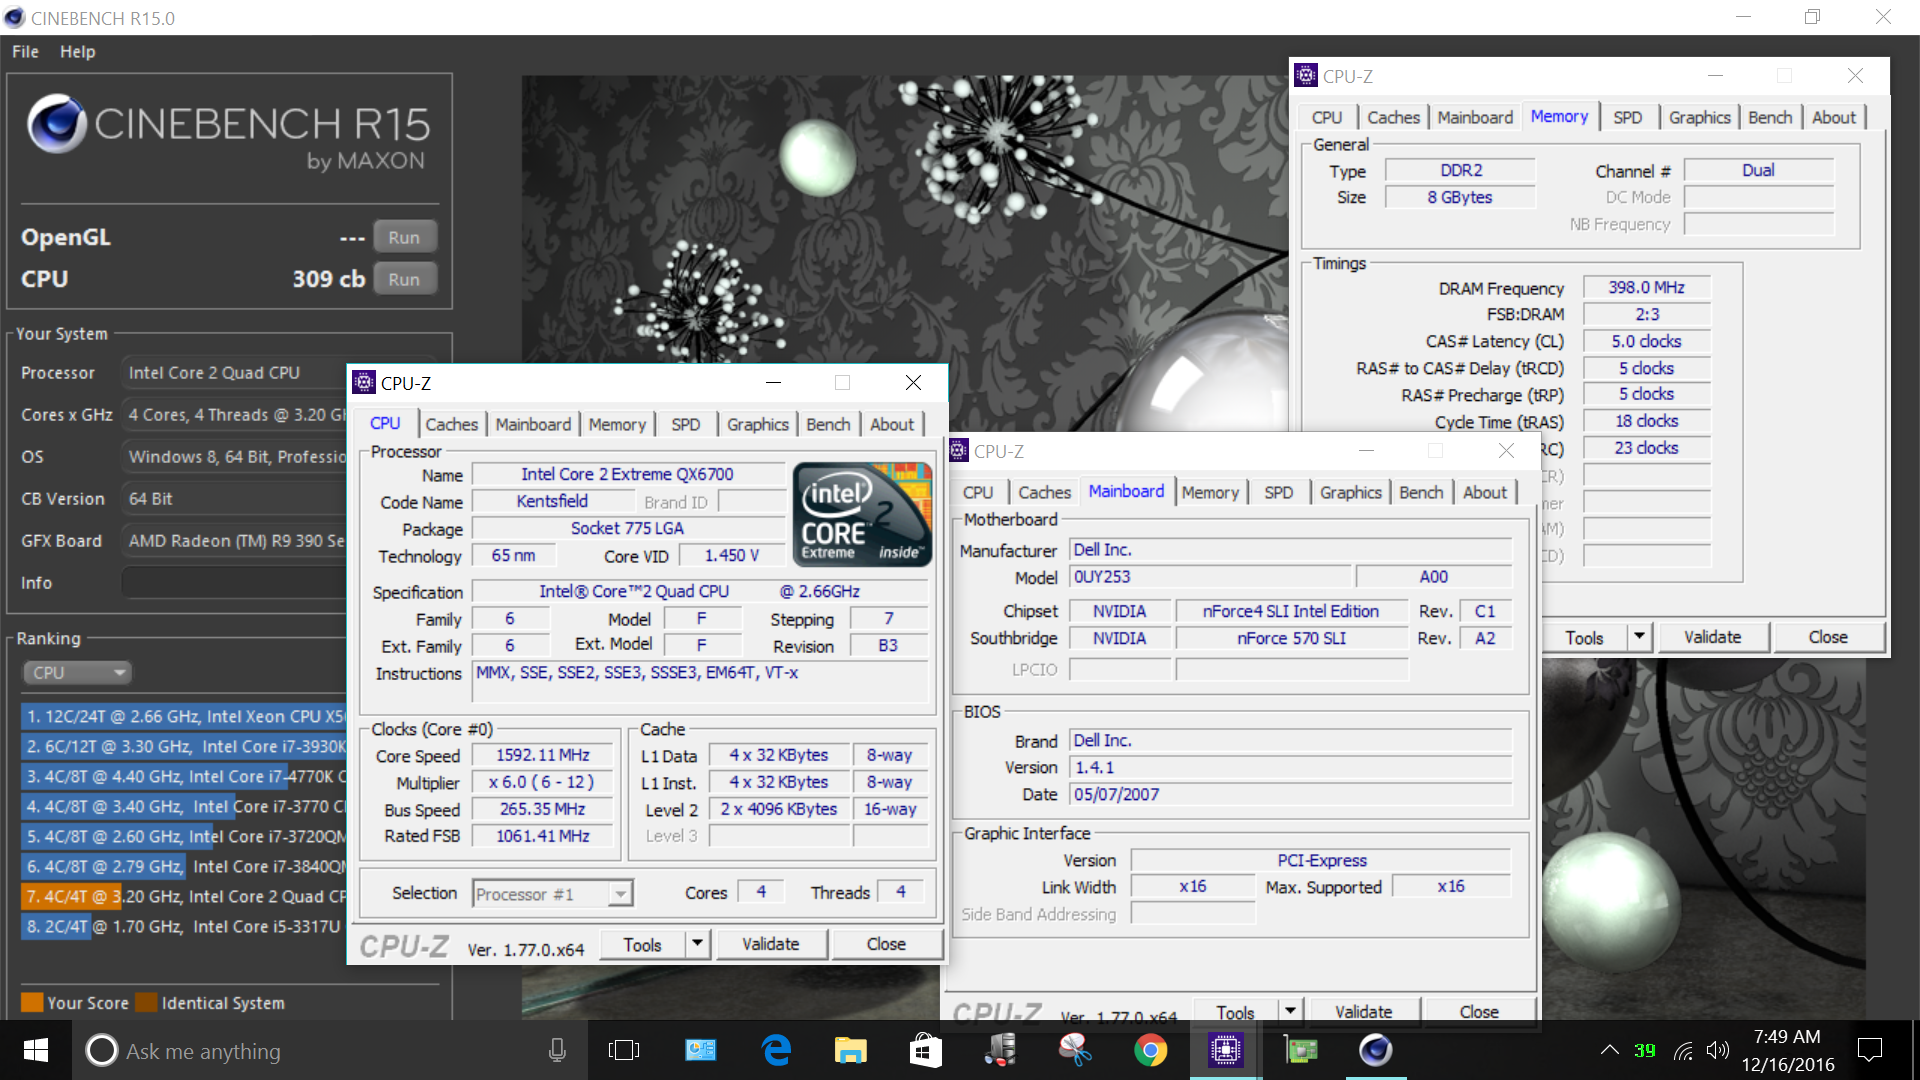Screen dimensions: 1920x1080
Task: Open Processor #1 selection dropdown
Action: pos(552,893)
